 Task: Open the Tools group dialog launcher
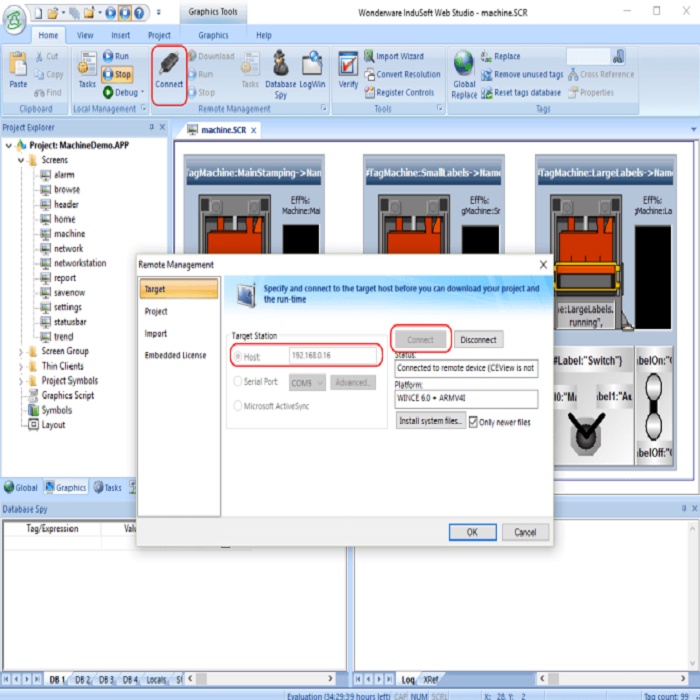[439, 108]
